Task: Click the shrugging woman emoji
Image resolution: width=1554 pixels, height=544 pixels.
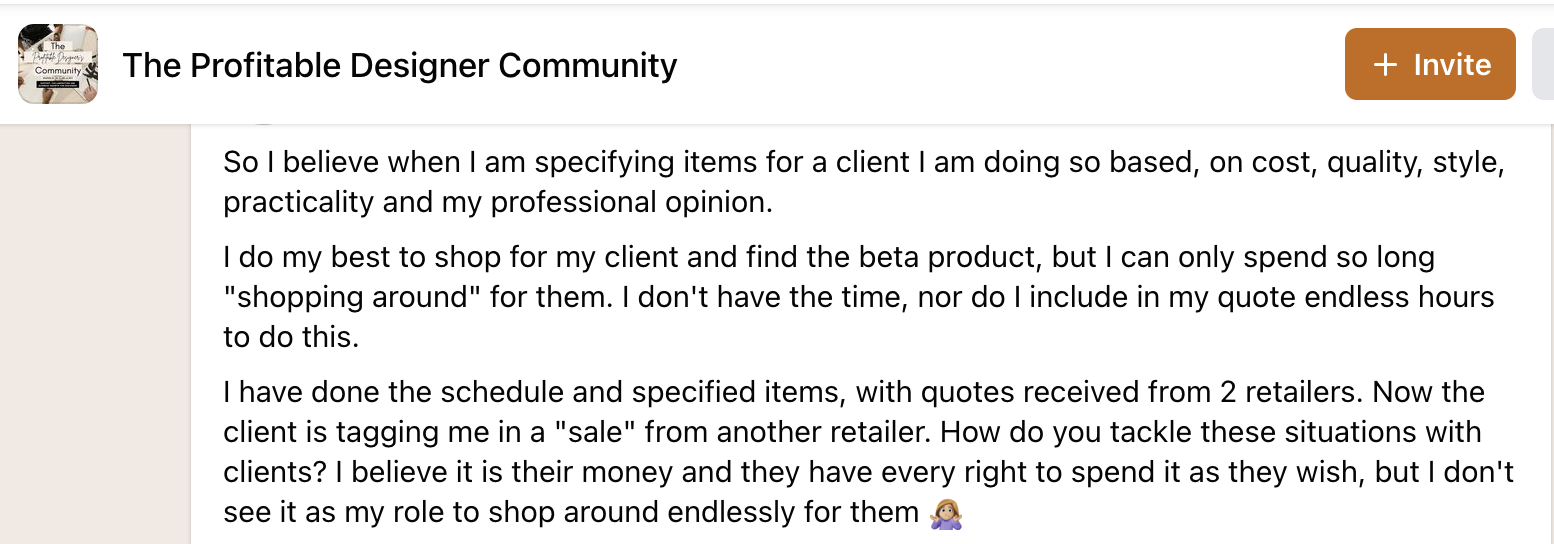Action: tap(945, 514)
